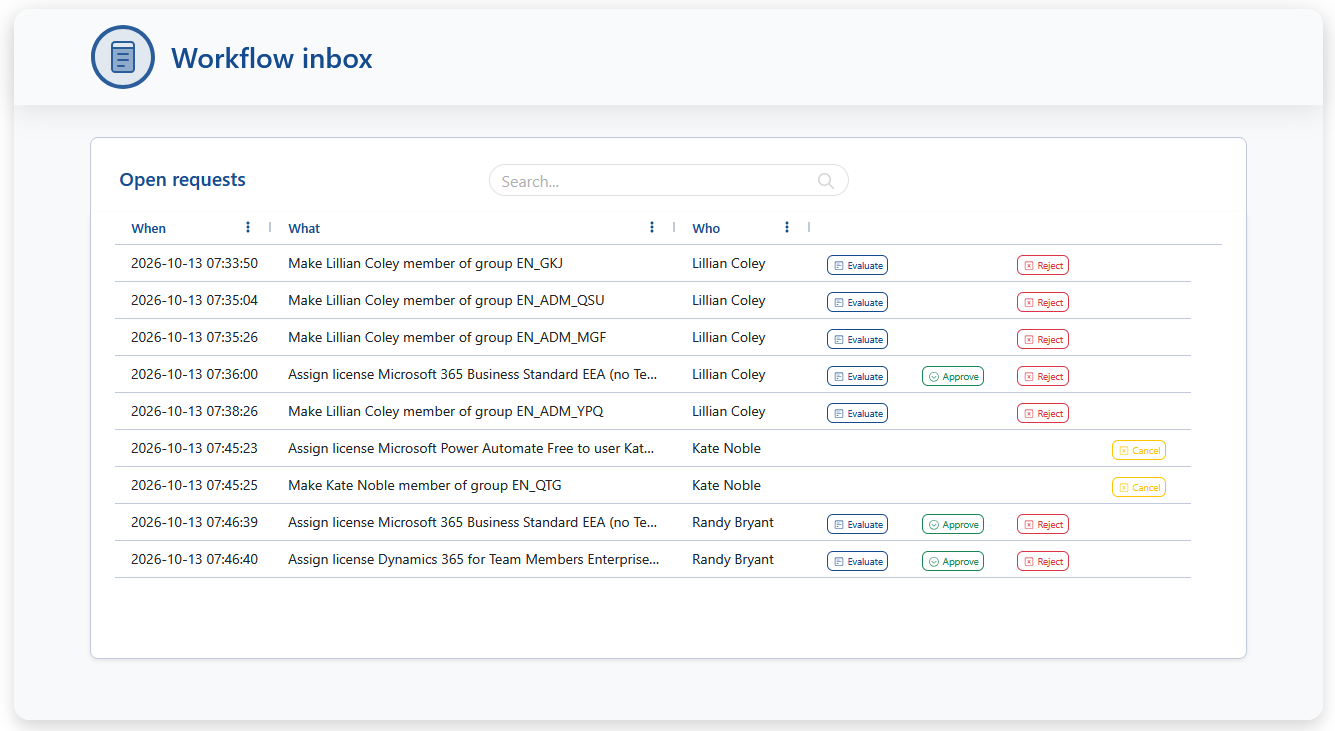Reject the EN_ADM_YPQ group request
The height and width of the screenshot is (731, 1335).
coord(1043,413)
